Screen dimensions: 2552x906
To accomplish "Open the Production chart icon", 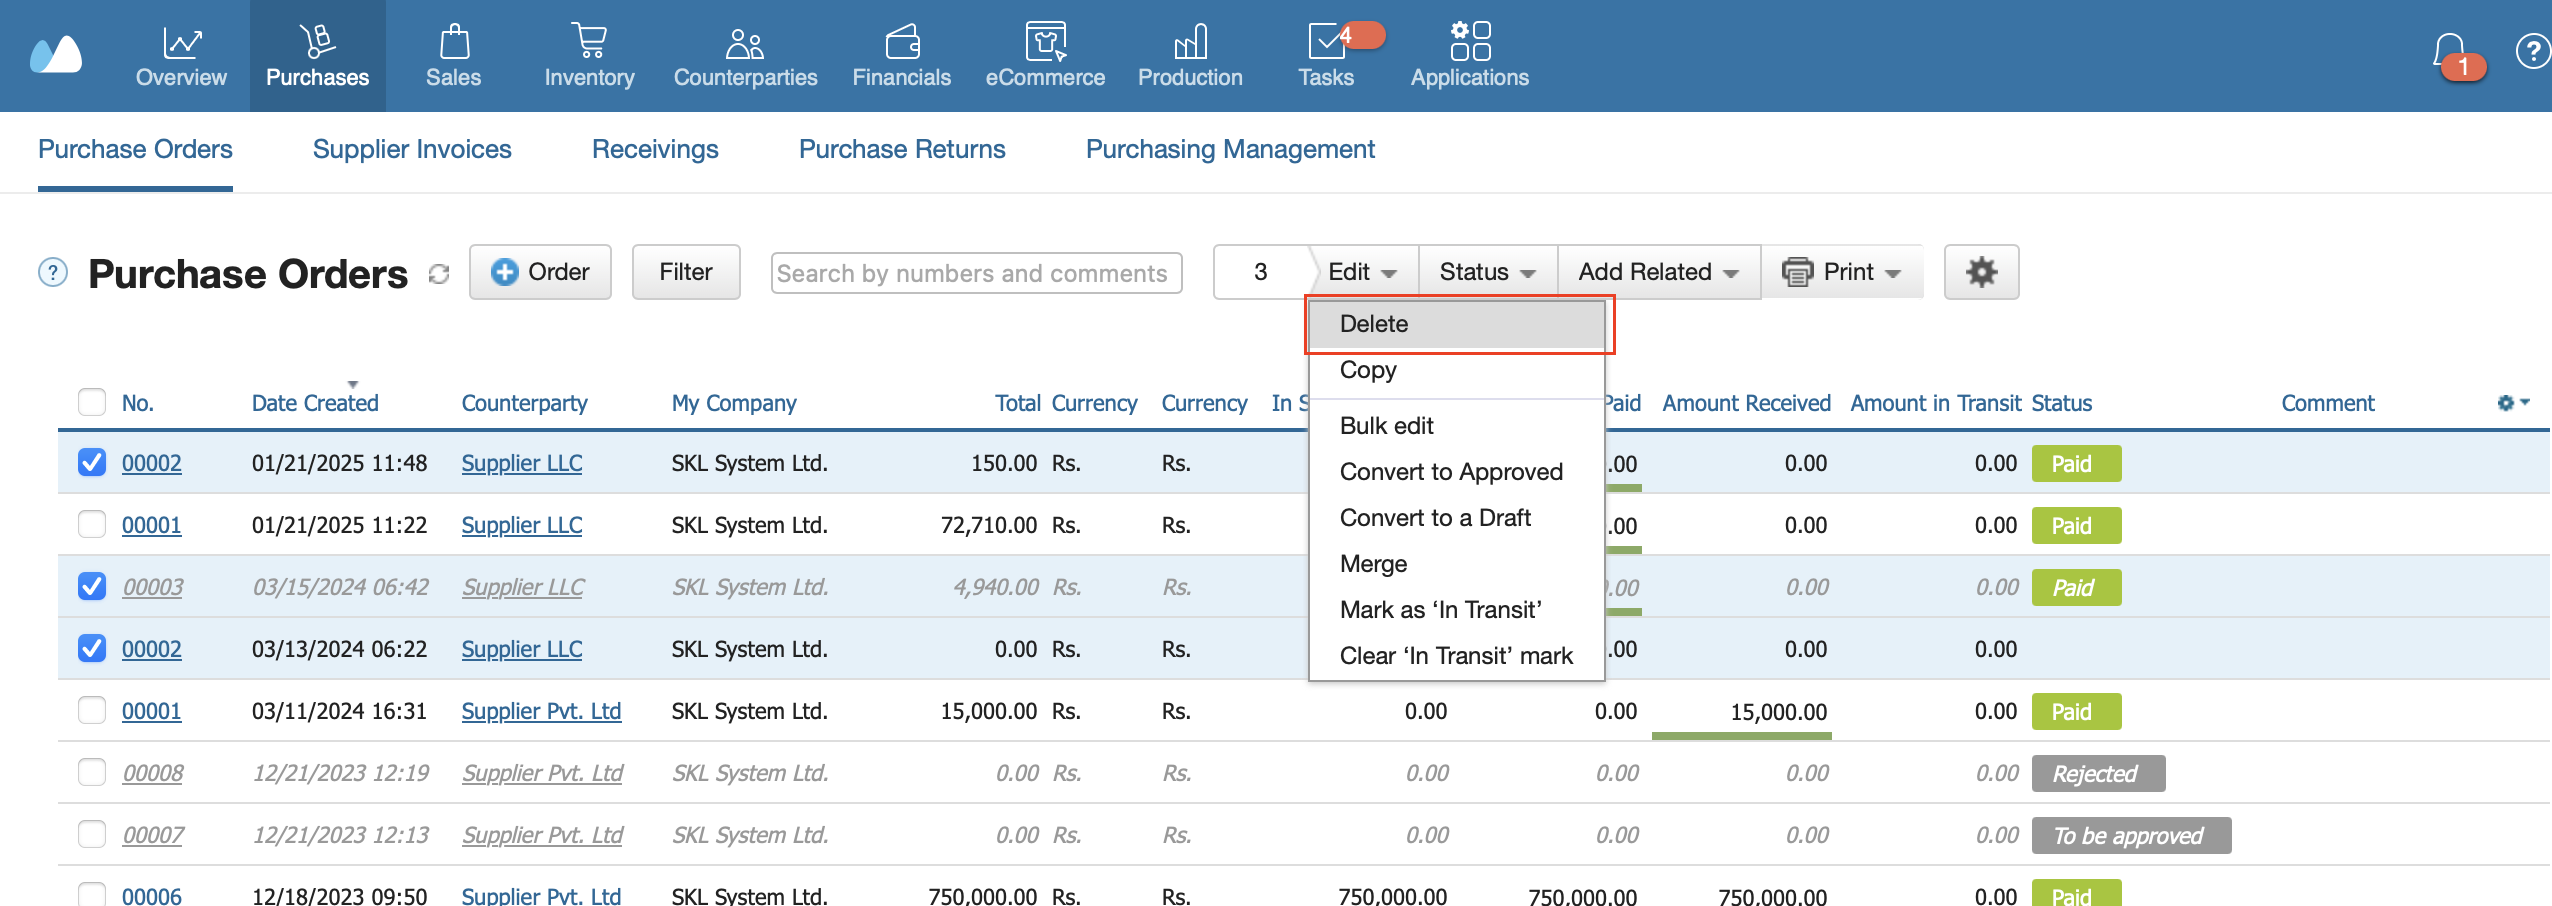I will pos(1190,42).
